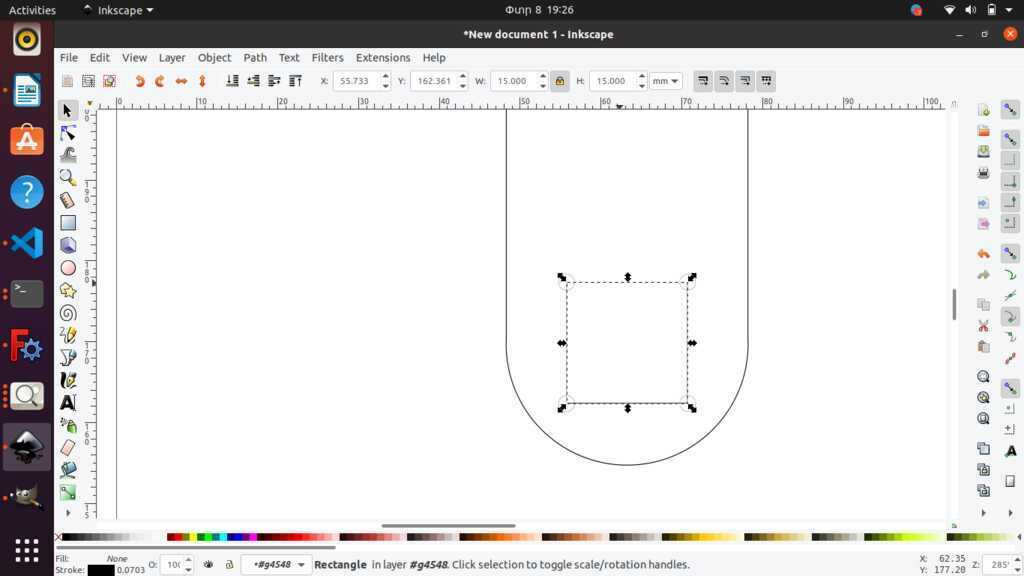Select the Node editing tool

coord(67,133)
